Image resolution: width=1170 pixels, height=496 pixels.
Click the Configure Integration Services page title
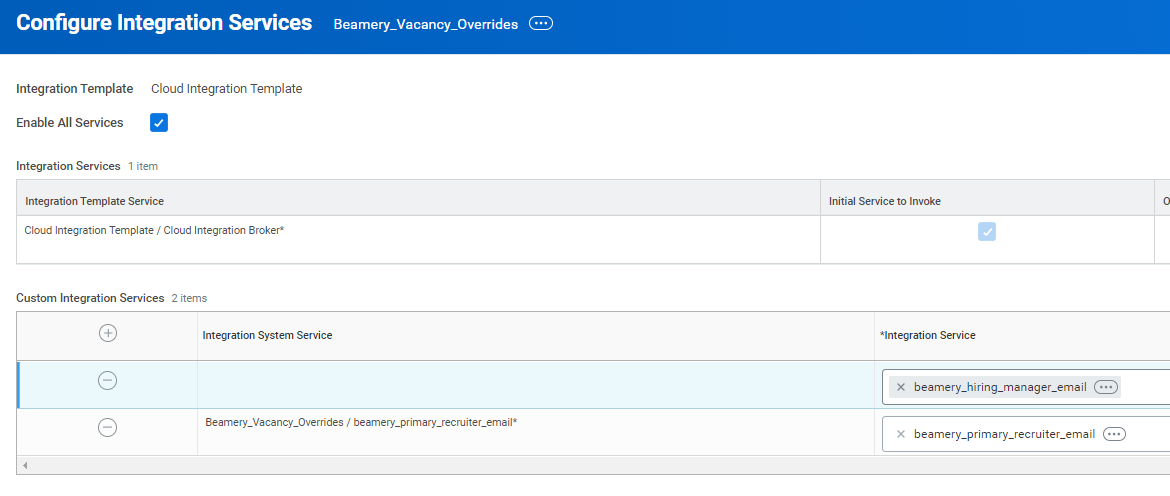(164, 23)
